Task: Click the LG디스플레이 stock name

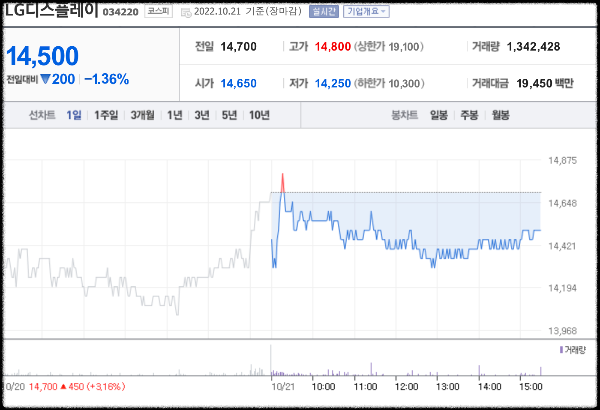Action: click(51, 9)
